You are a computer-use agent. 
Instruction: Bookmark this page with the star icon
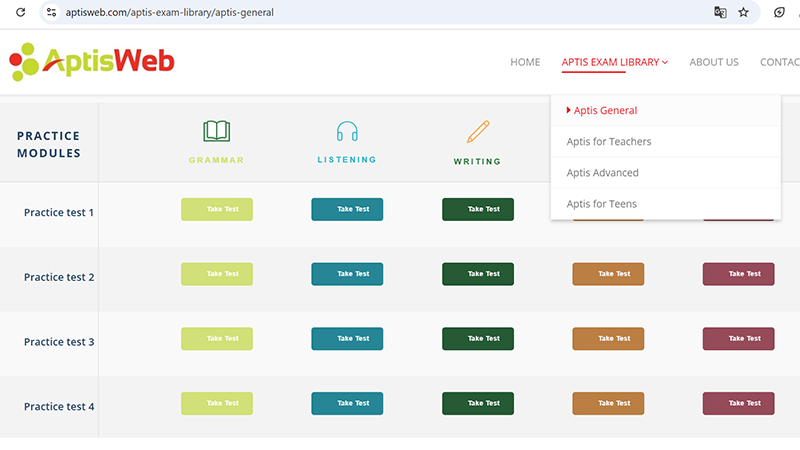click(743, 12)
